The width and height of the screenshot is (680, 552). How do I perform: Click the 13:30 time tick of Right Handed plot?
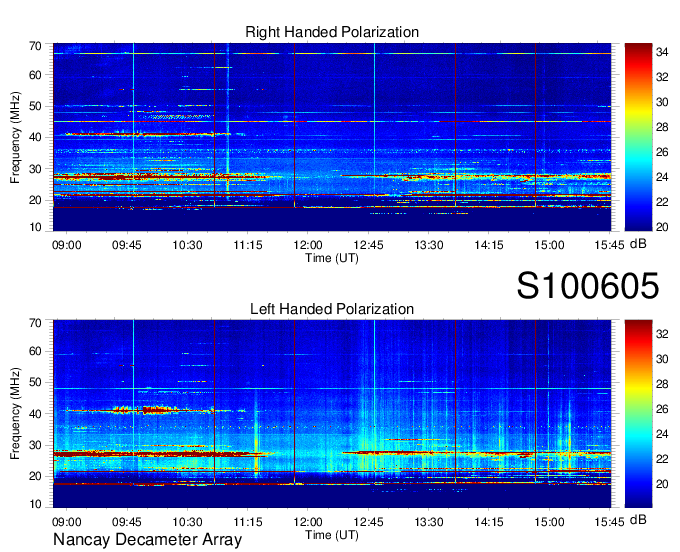429,245
